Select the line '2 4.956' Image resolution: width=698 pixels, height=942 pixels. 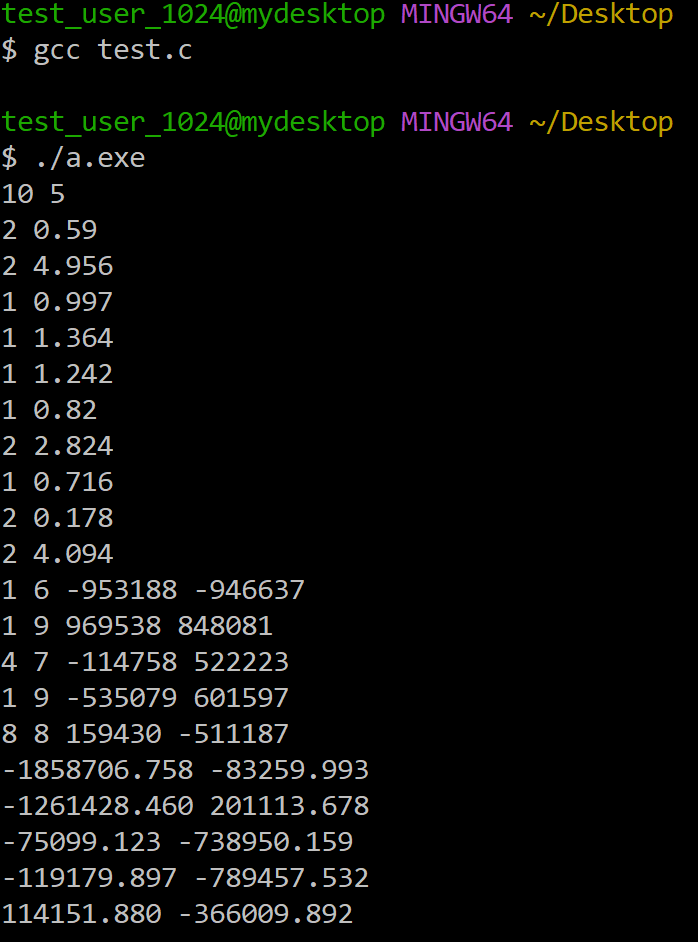click(x=57, y=266)
